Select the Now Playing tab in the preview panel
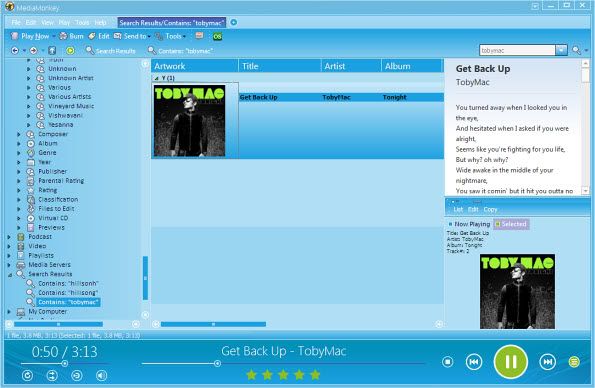This screenshot has height=388, width=595. 469,224
